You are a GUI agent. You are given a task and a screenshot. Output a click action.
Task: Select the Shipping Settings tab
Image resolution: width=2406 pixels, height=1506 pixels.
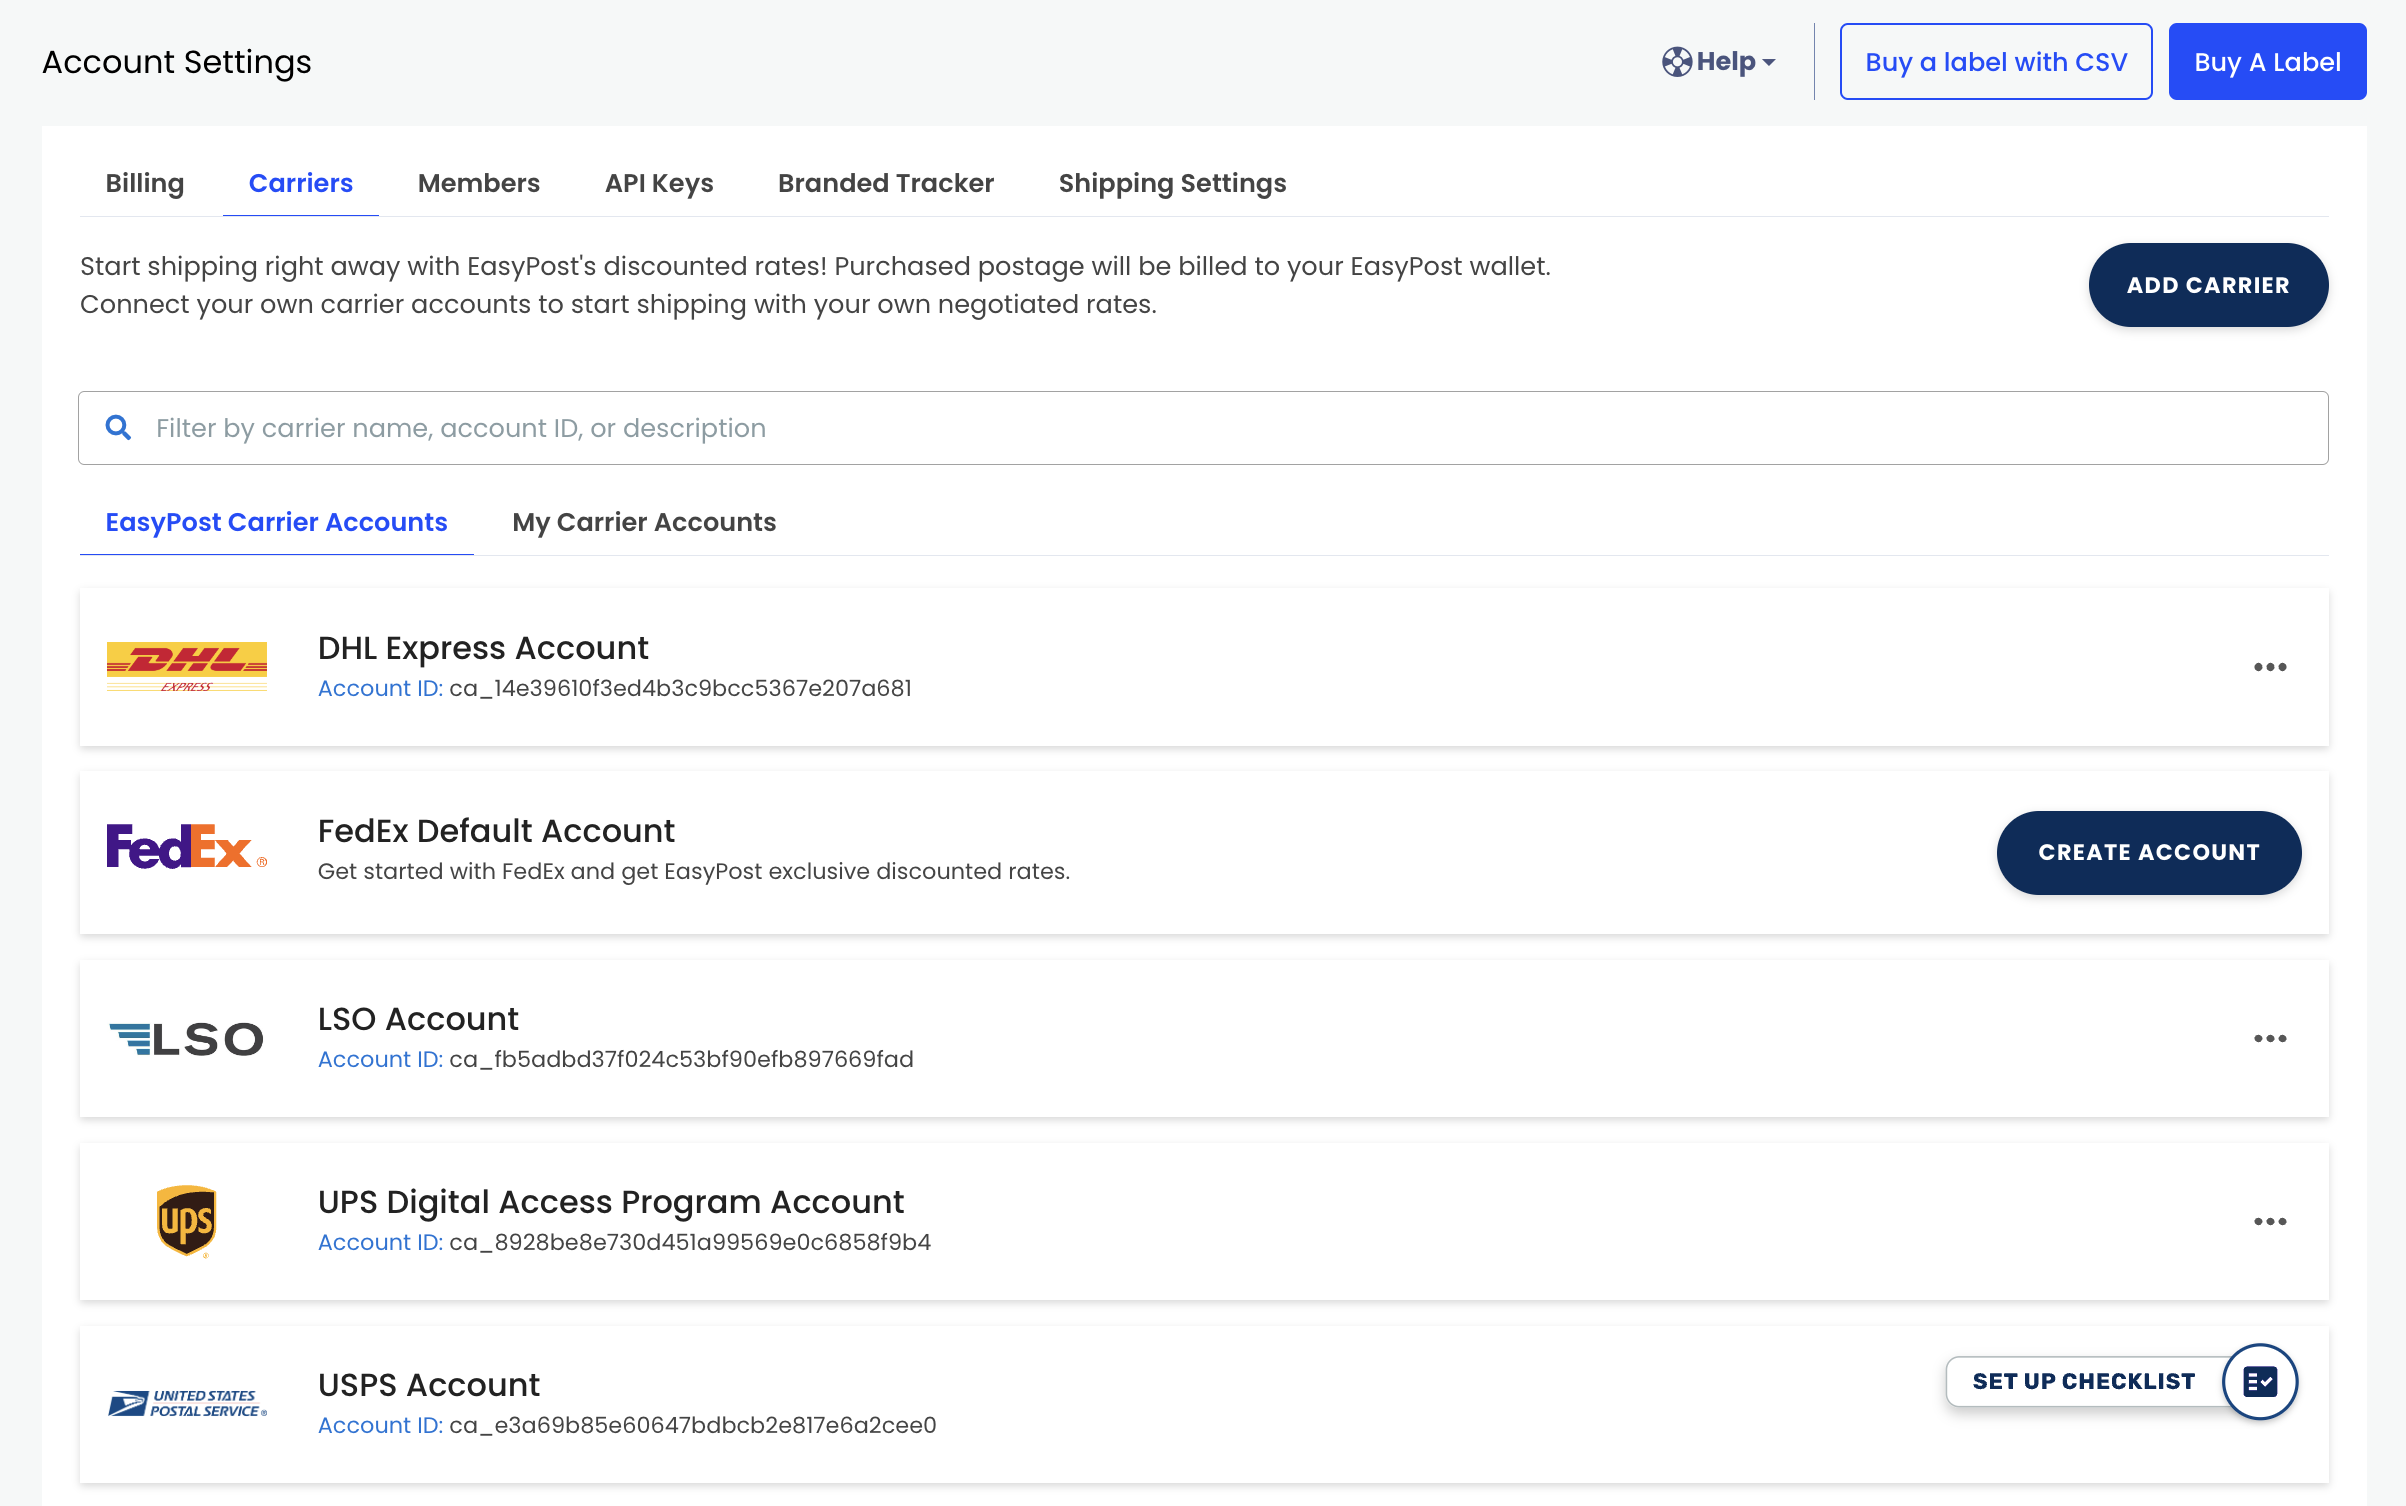tap(1172, 183)
